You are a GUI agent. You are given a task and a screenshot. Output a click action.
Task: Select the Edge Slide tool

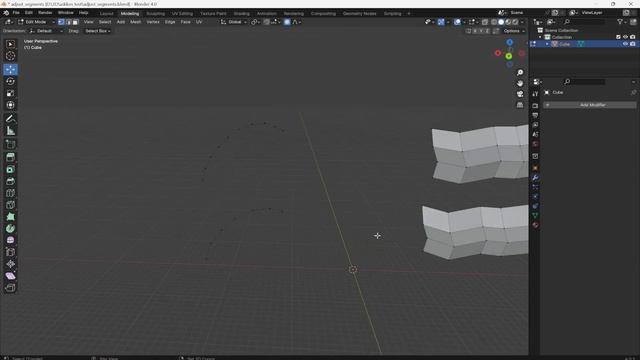(x=11, y=252)
